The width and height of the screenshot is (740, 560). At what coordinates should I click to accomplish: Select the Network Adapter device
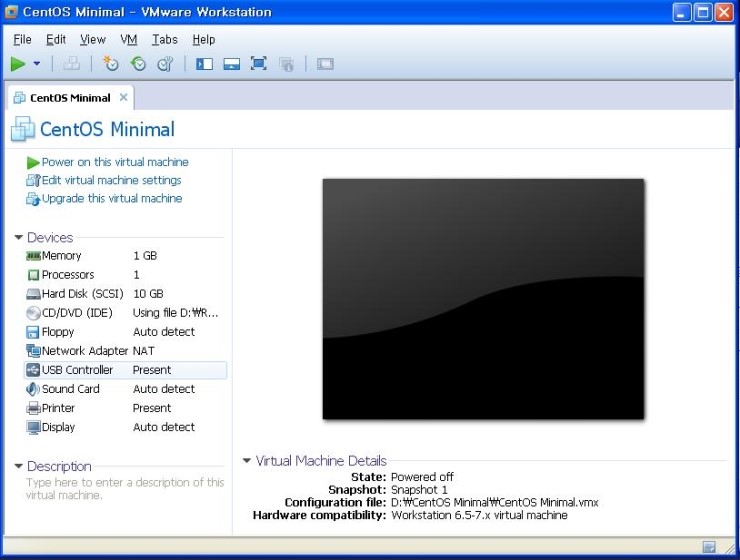click(84, 351)
